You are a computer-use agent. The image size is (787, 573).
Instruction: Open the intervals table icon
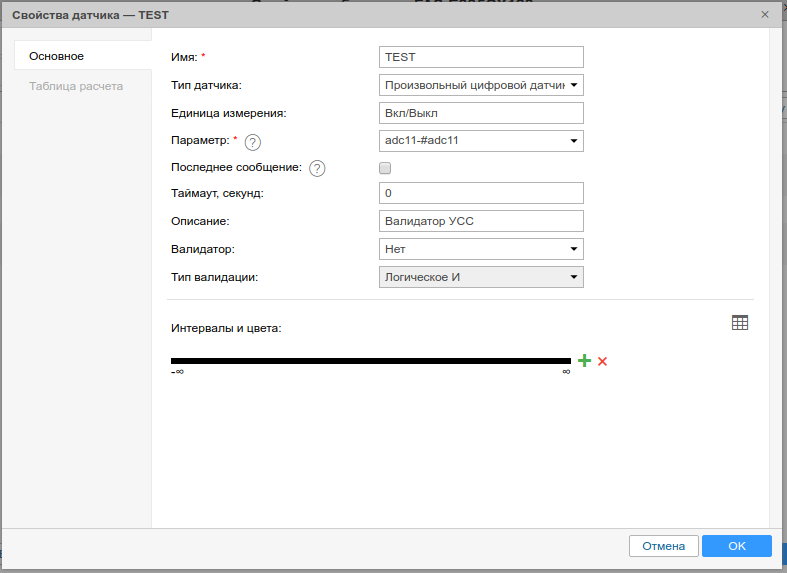click(x=740, y=322)
